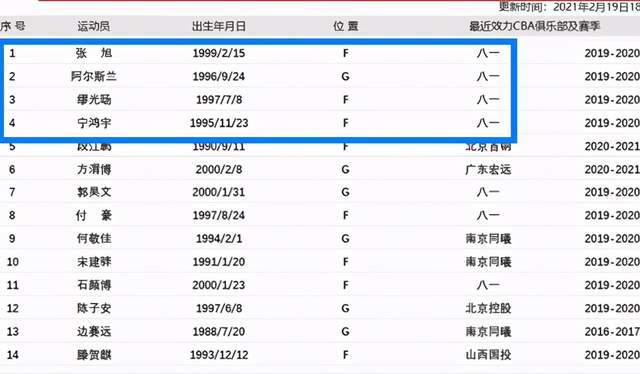Click birthdate 2000/1/31
The height and width of the screenshot is (374, 640).
[x=219, y=193]
